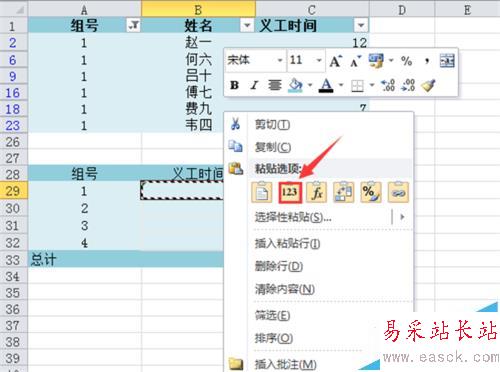Apply comma style in mini toolbar

[x=427, y=61]
